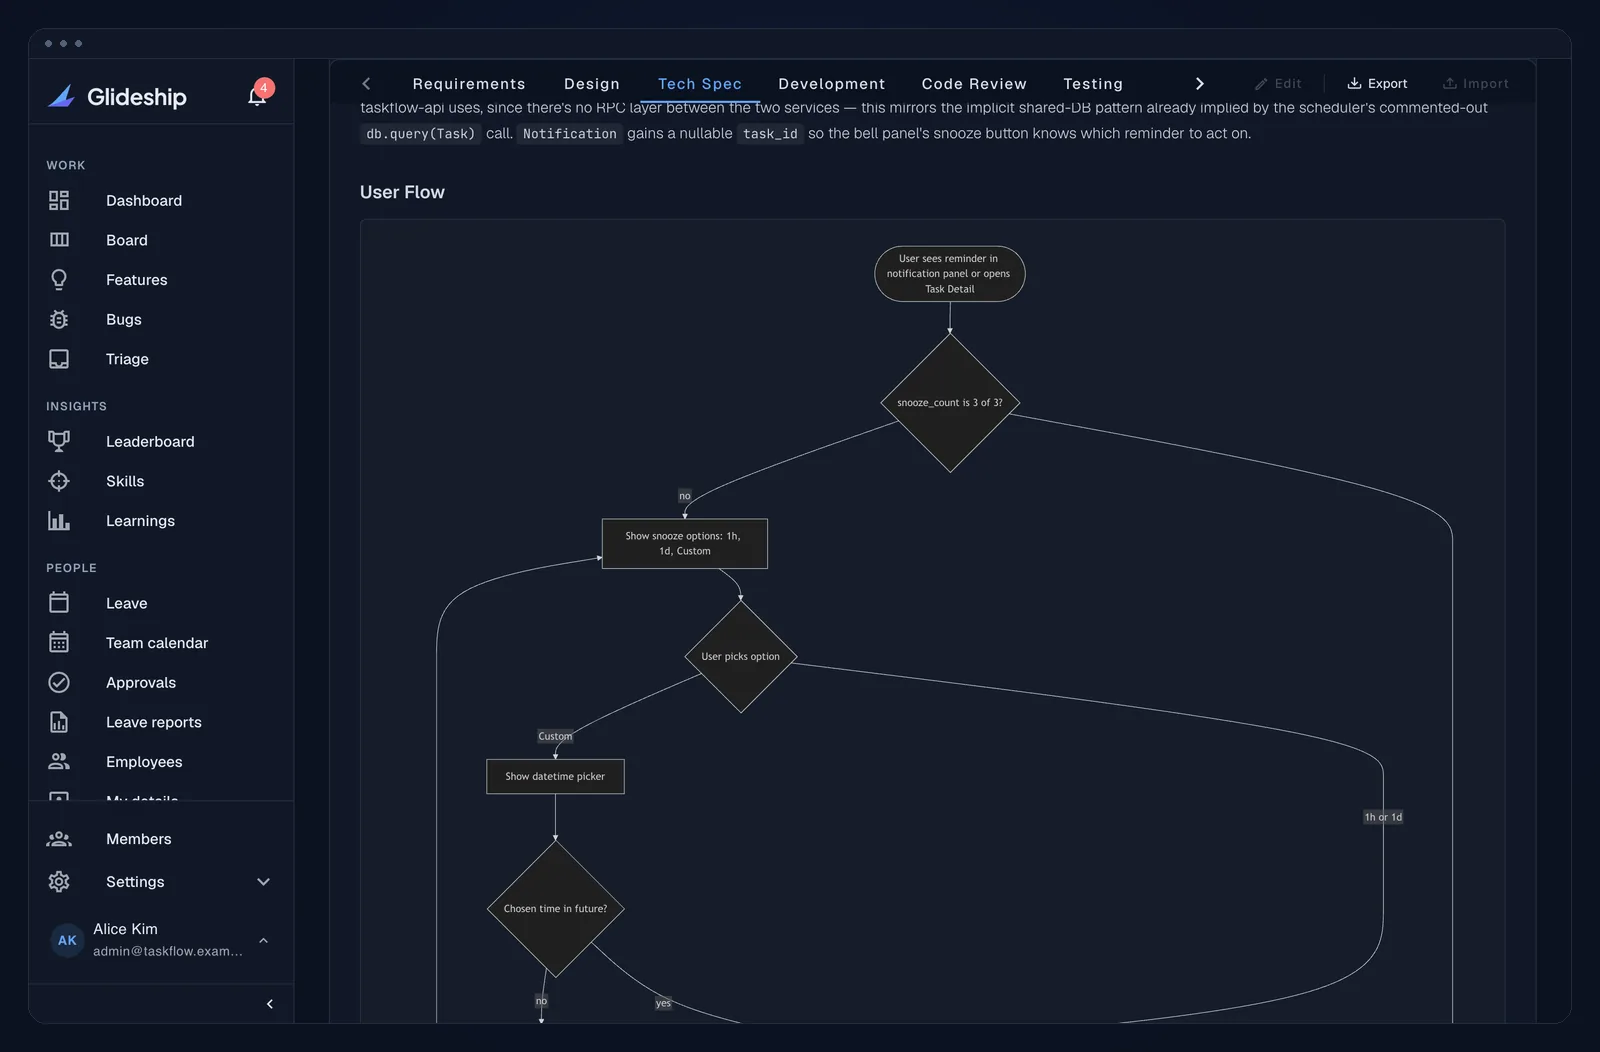Expand the Alice Kim account menu
Screen dimensions: 1600x1052
(263, 940)
